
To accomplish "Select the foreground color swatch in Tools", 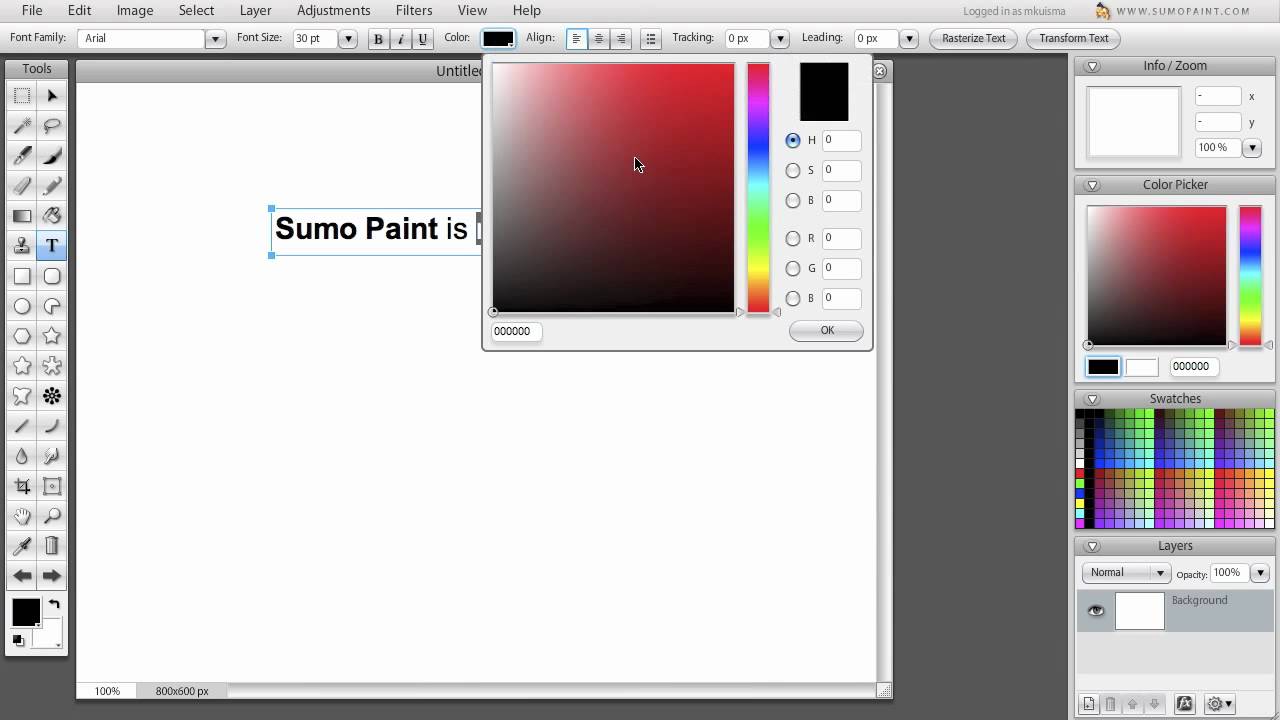I will coord(26,612).
